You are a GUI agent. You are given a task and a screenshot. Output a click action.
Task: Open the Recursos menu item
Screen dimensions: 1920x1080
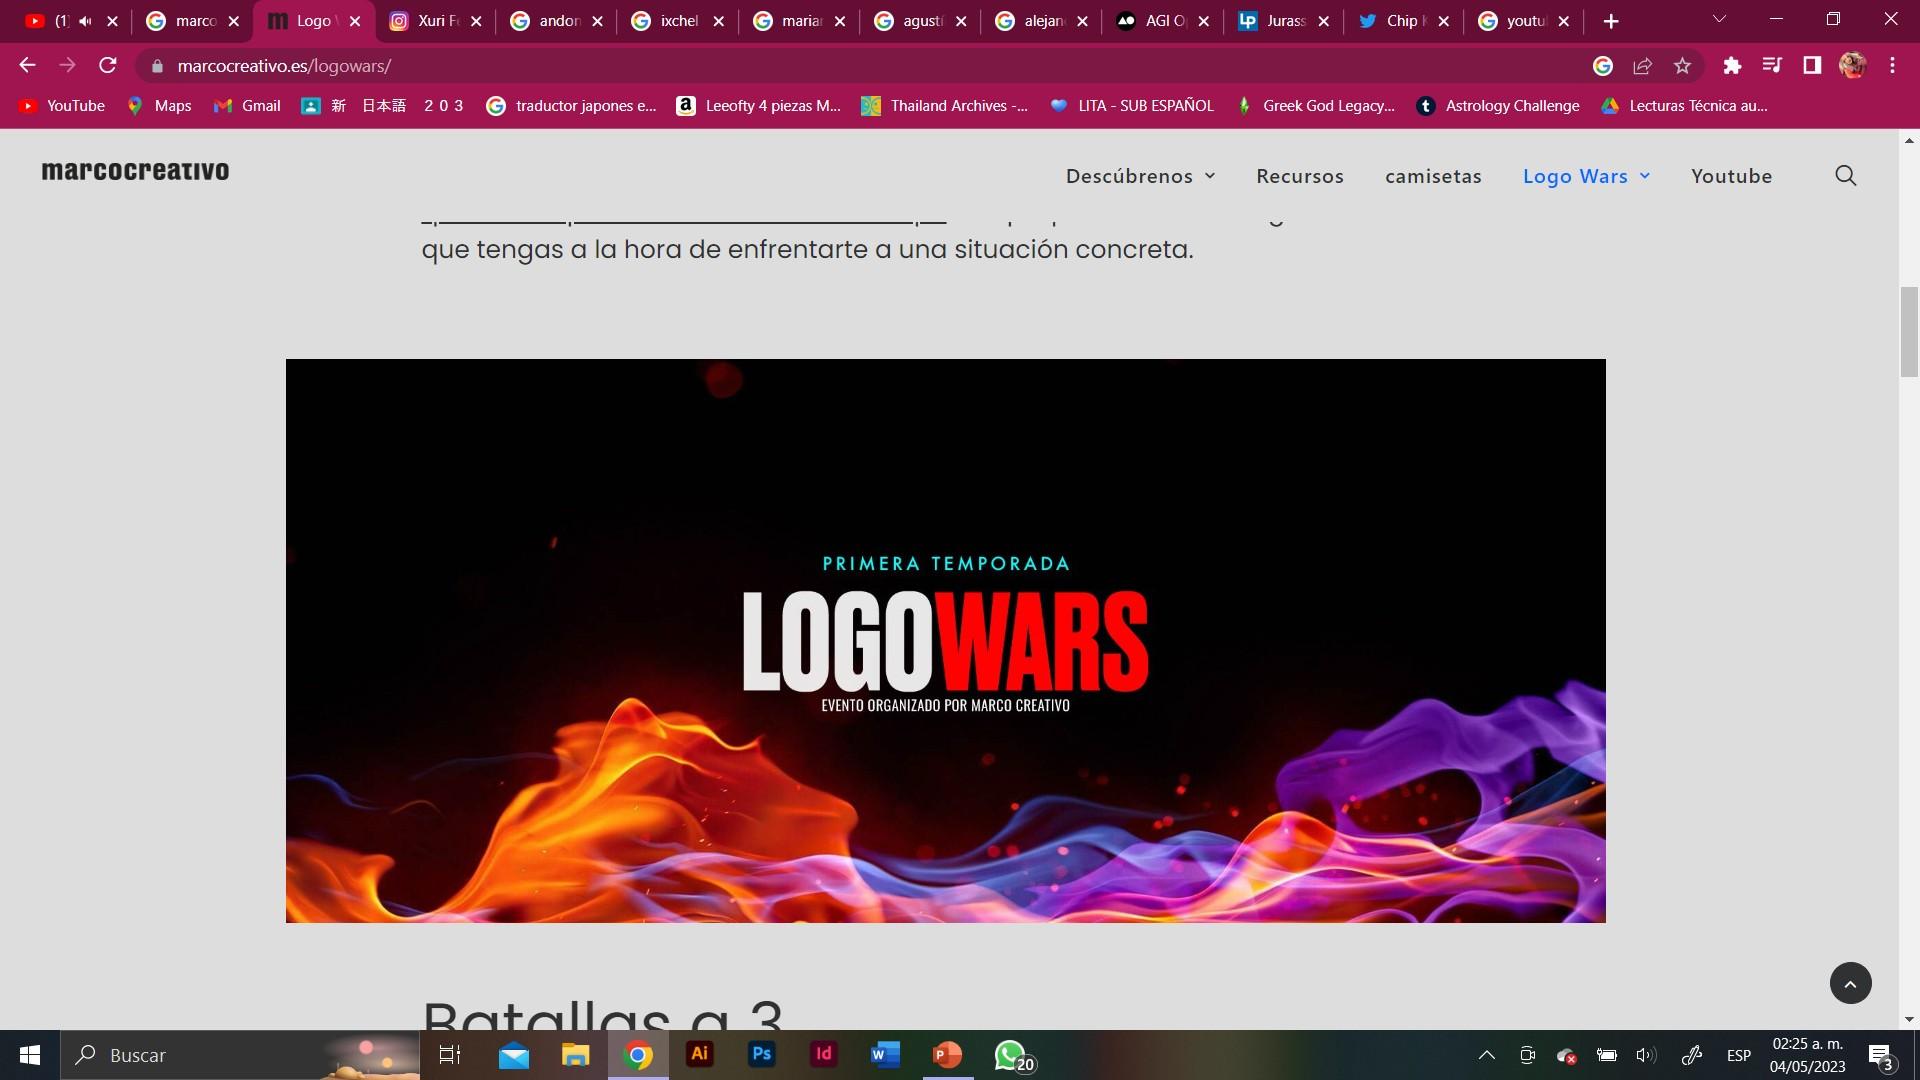1299,176
